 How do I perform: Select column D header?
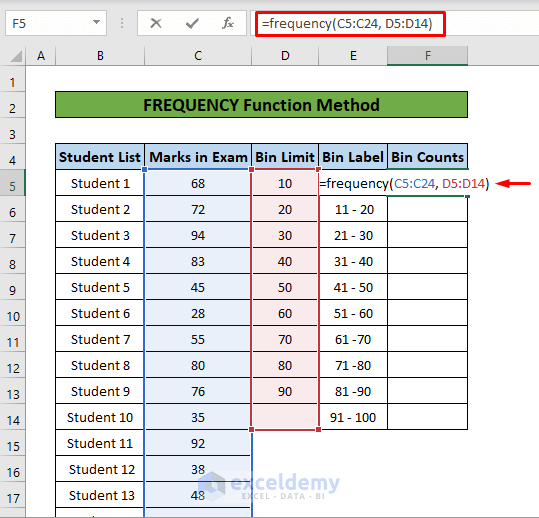click(x=285, y=56)
